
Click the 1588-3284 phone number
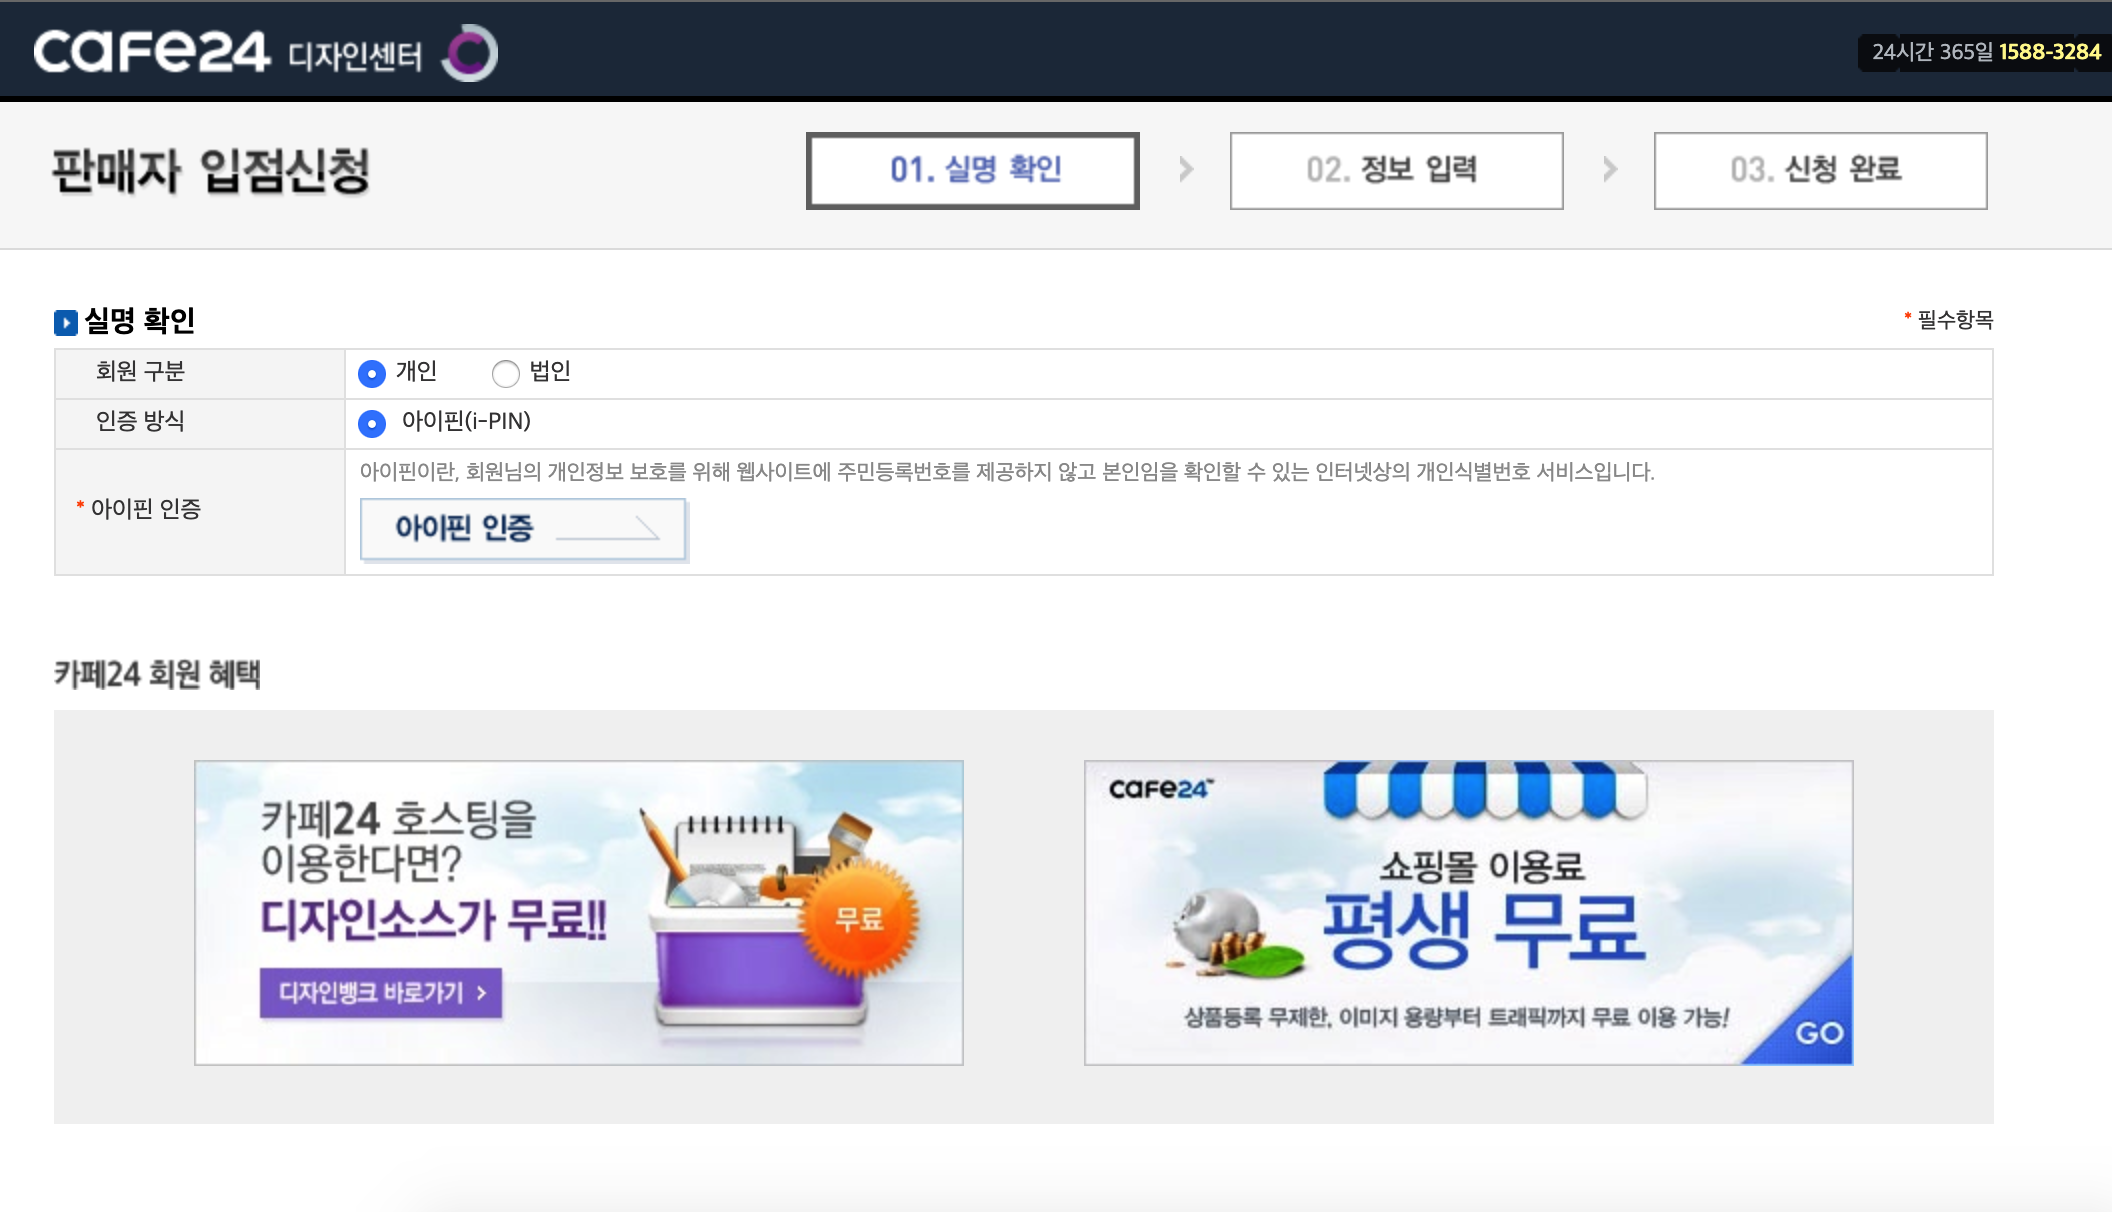(x=2049, y=52)
